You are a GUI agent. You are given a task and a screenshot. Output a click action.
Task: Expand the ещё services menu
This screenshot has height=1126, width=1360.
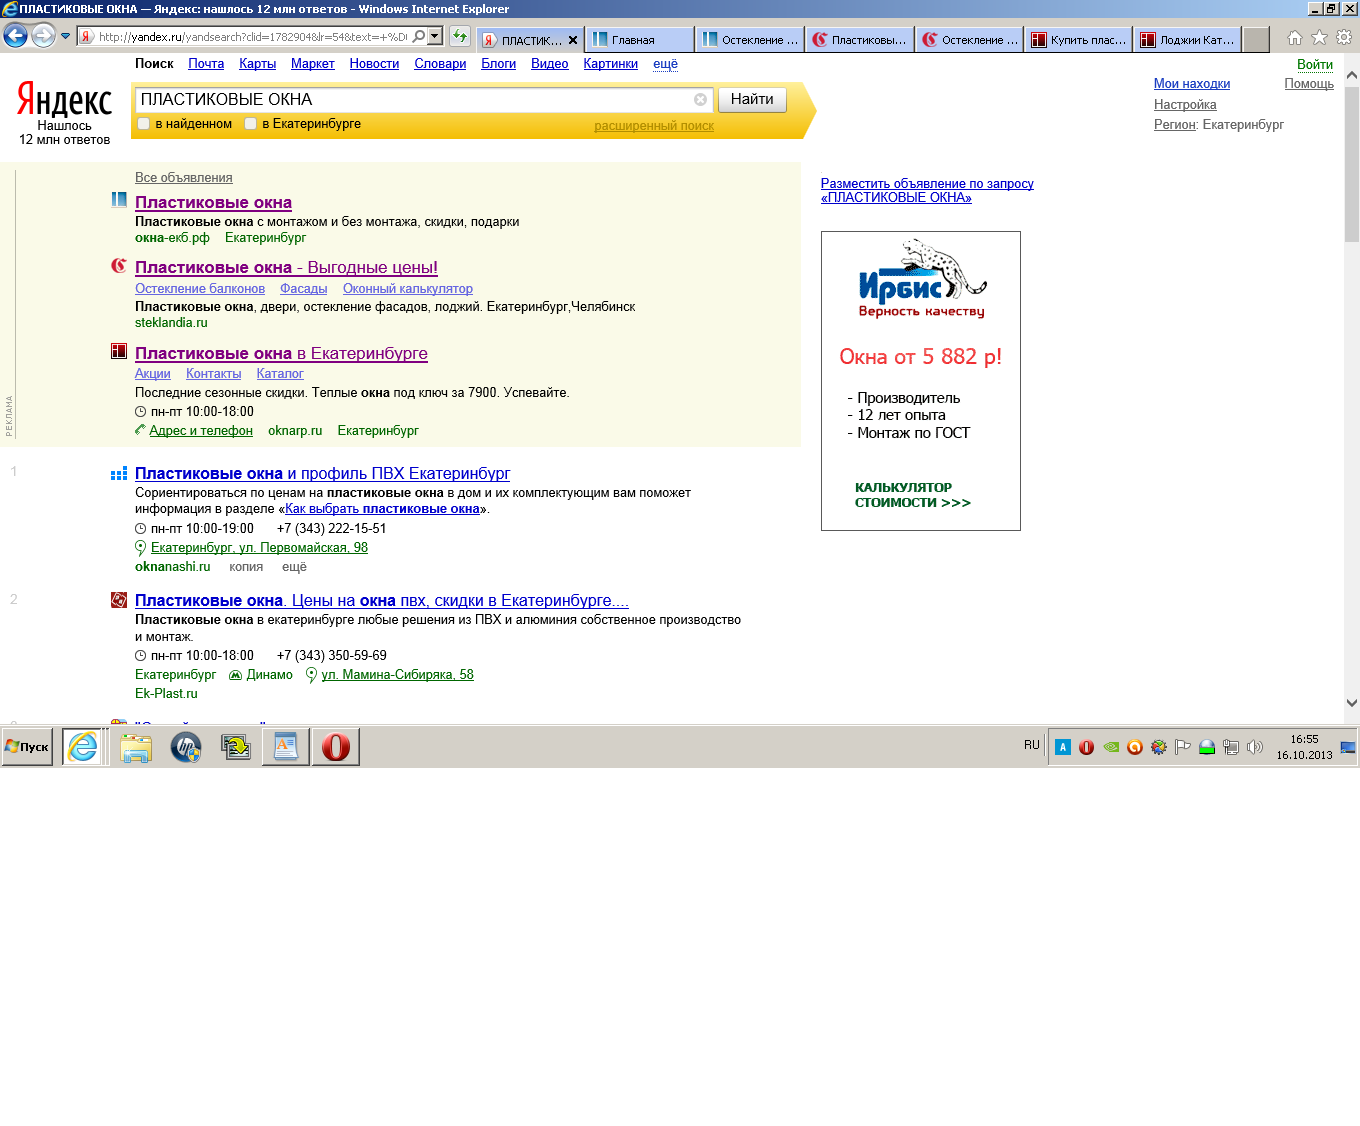tap(665, 64)
